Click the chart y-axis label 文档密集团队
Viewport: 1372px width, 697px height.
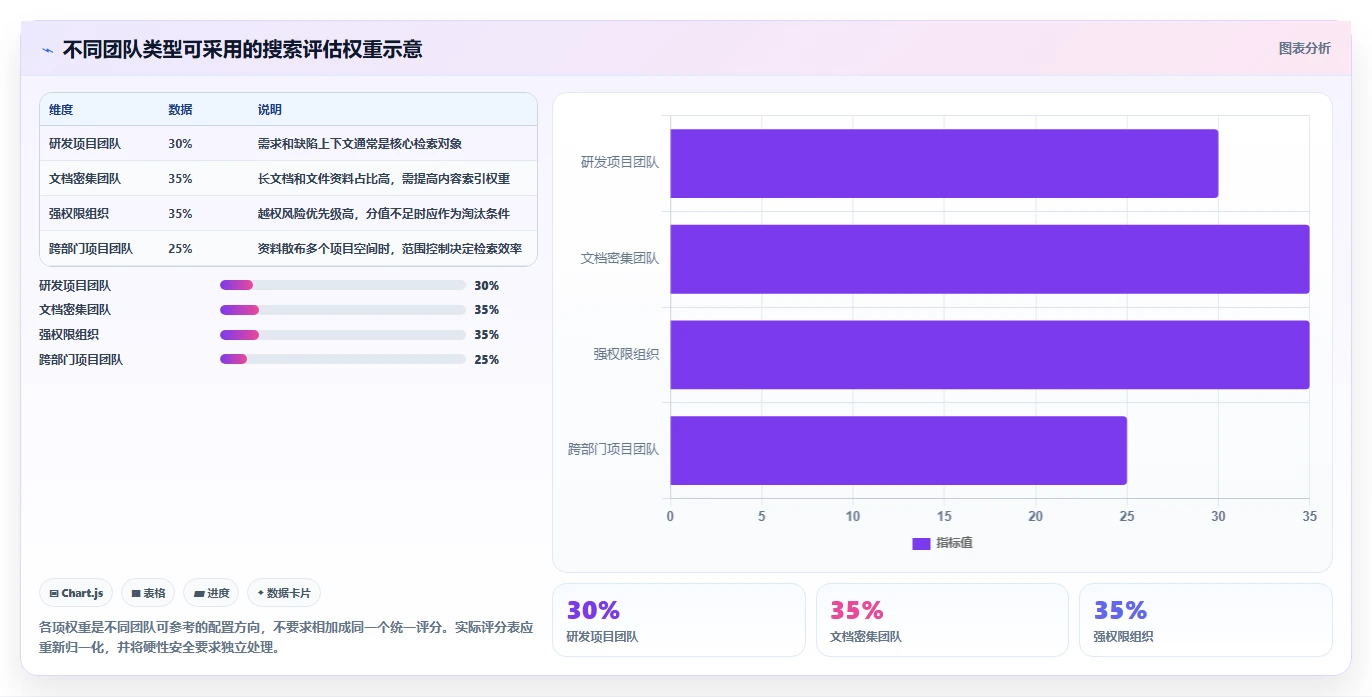620,258
